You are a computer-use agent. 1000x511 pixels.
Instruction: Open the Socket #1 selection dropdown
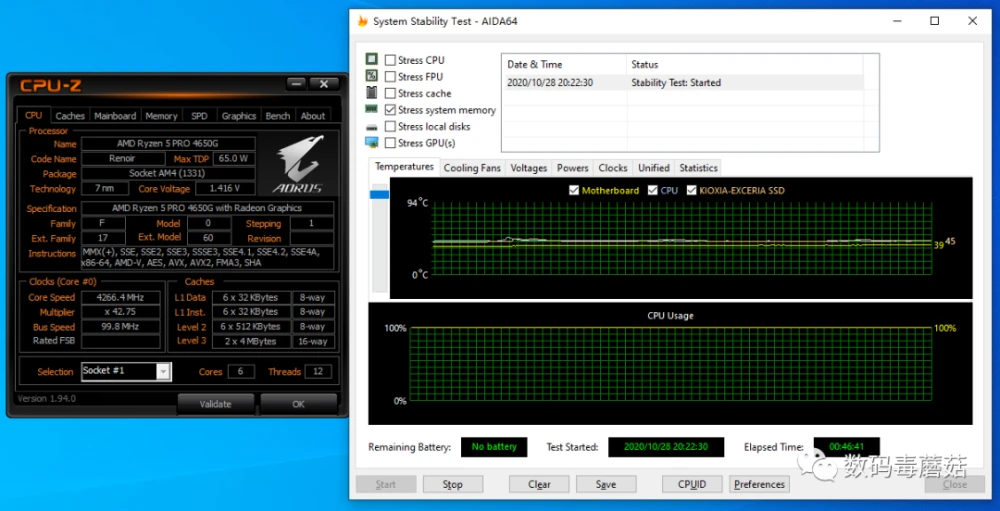[x=163, y=371]
